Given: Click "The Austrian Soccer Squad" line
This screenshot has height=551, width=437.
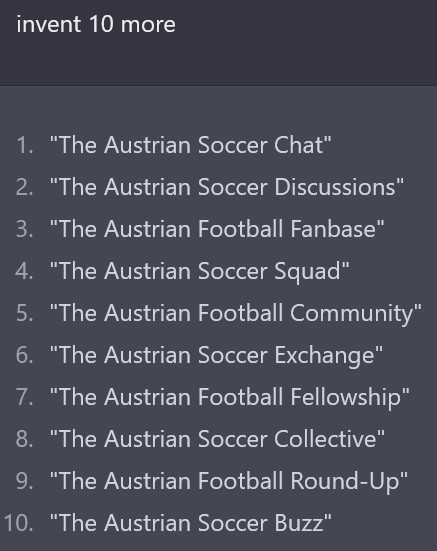Looking at the screenshot, I should click(200, 271).
